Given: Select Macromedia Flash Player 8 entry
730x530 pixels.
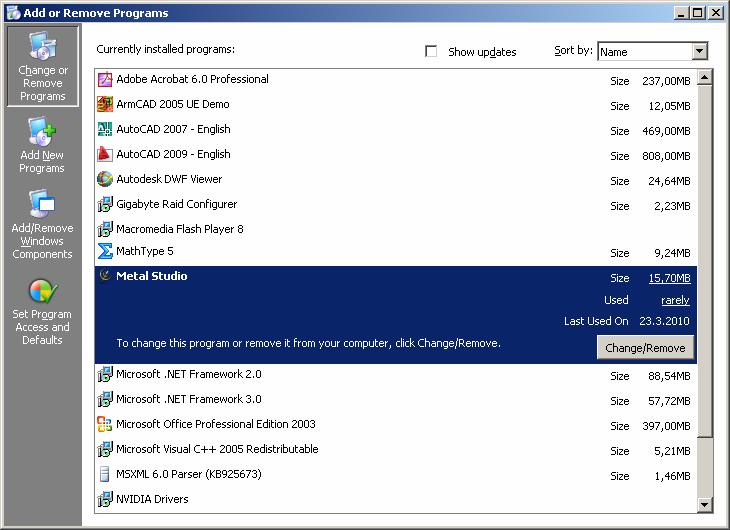Looking at the screenshot, I should (396, 229).
